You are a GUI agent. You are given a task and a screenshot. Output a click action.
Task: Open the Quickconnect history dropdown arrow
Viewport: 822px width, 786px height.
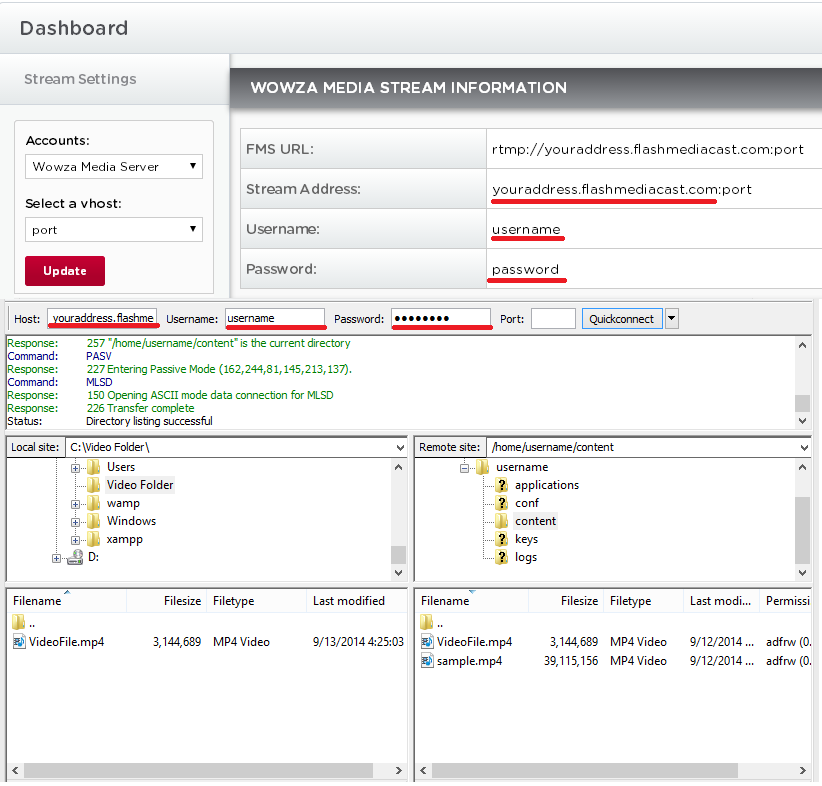pos(672,318)
